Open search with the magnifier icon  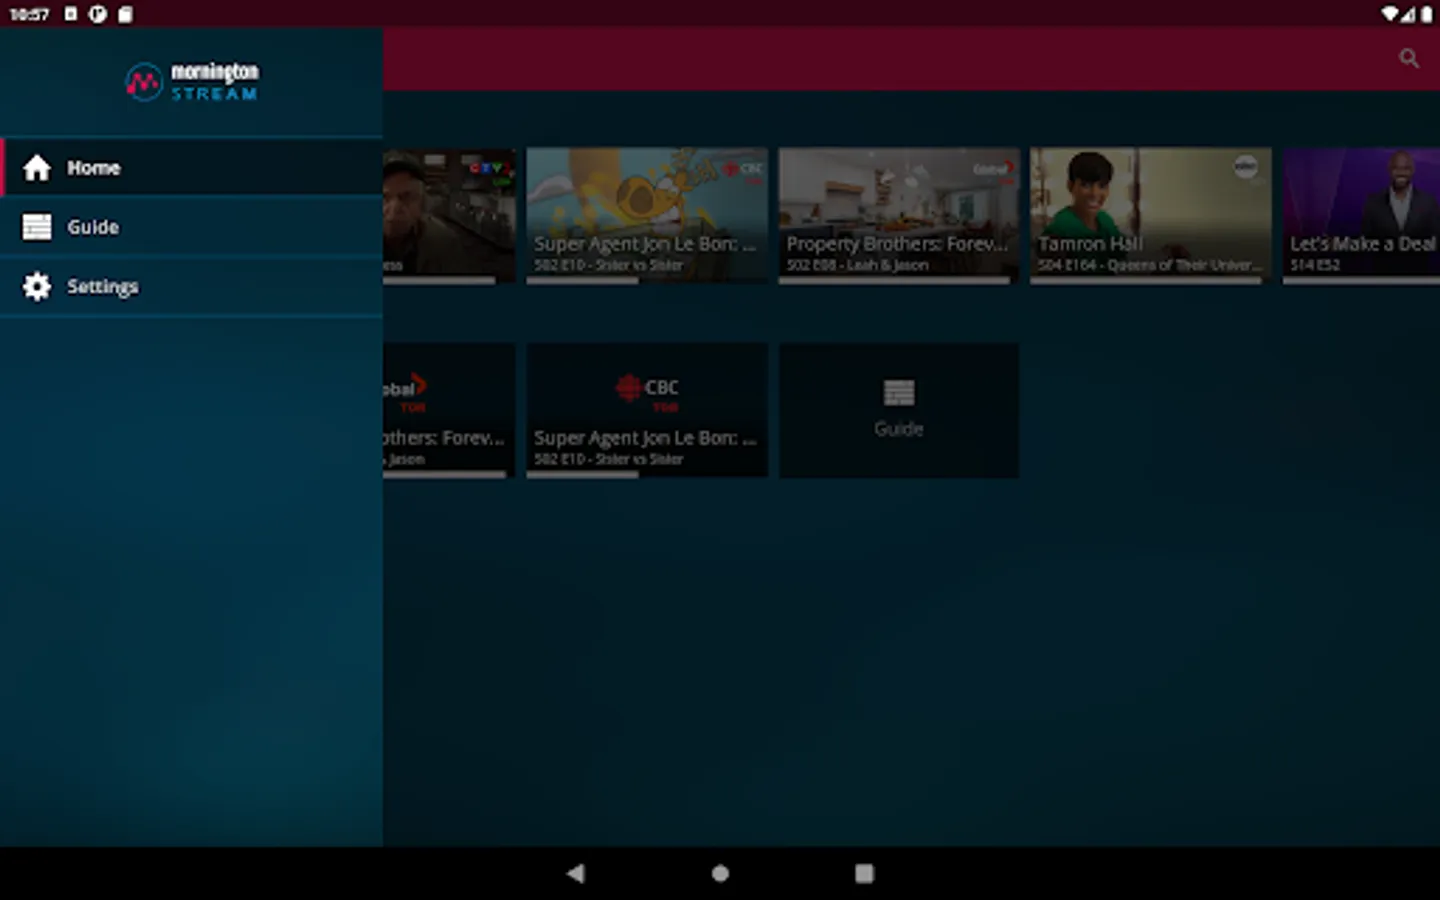coord(1409,58)
